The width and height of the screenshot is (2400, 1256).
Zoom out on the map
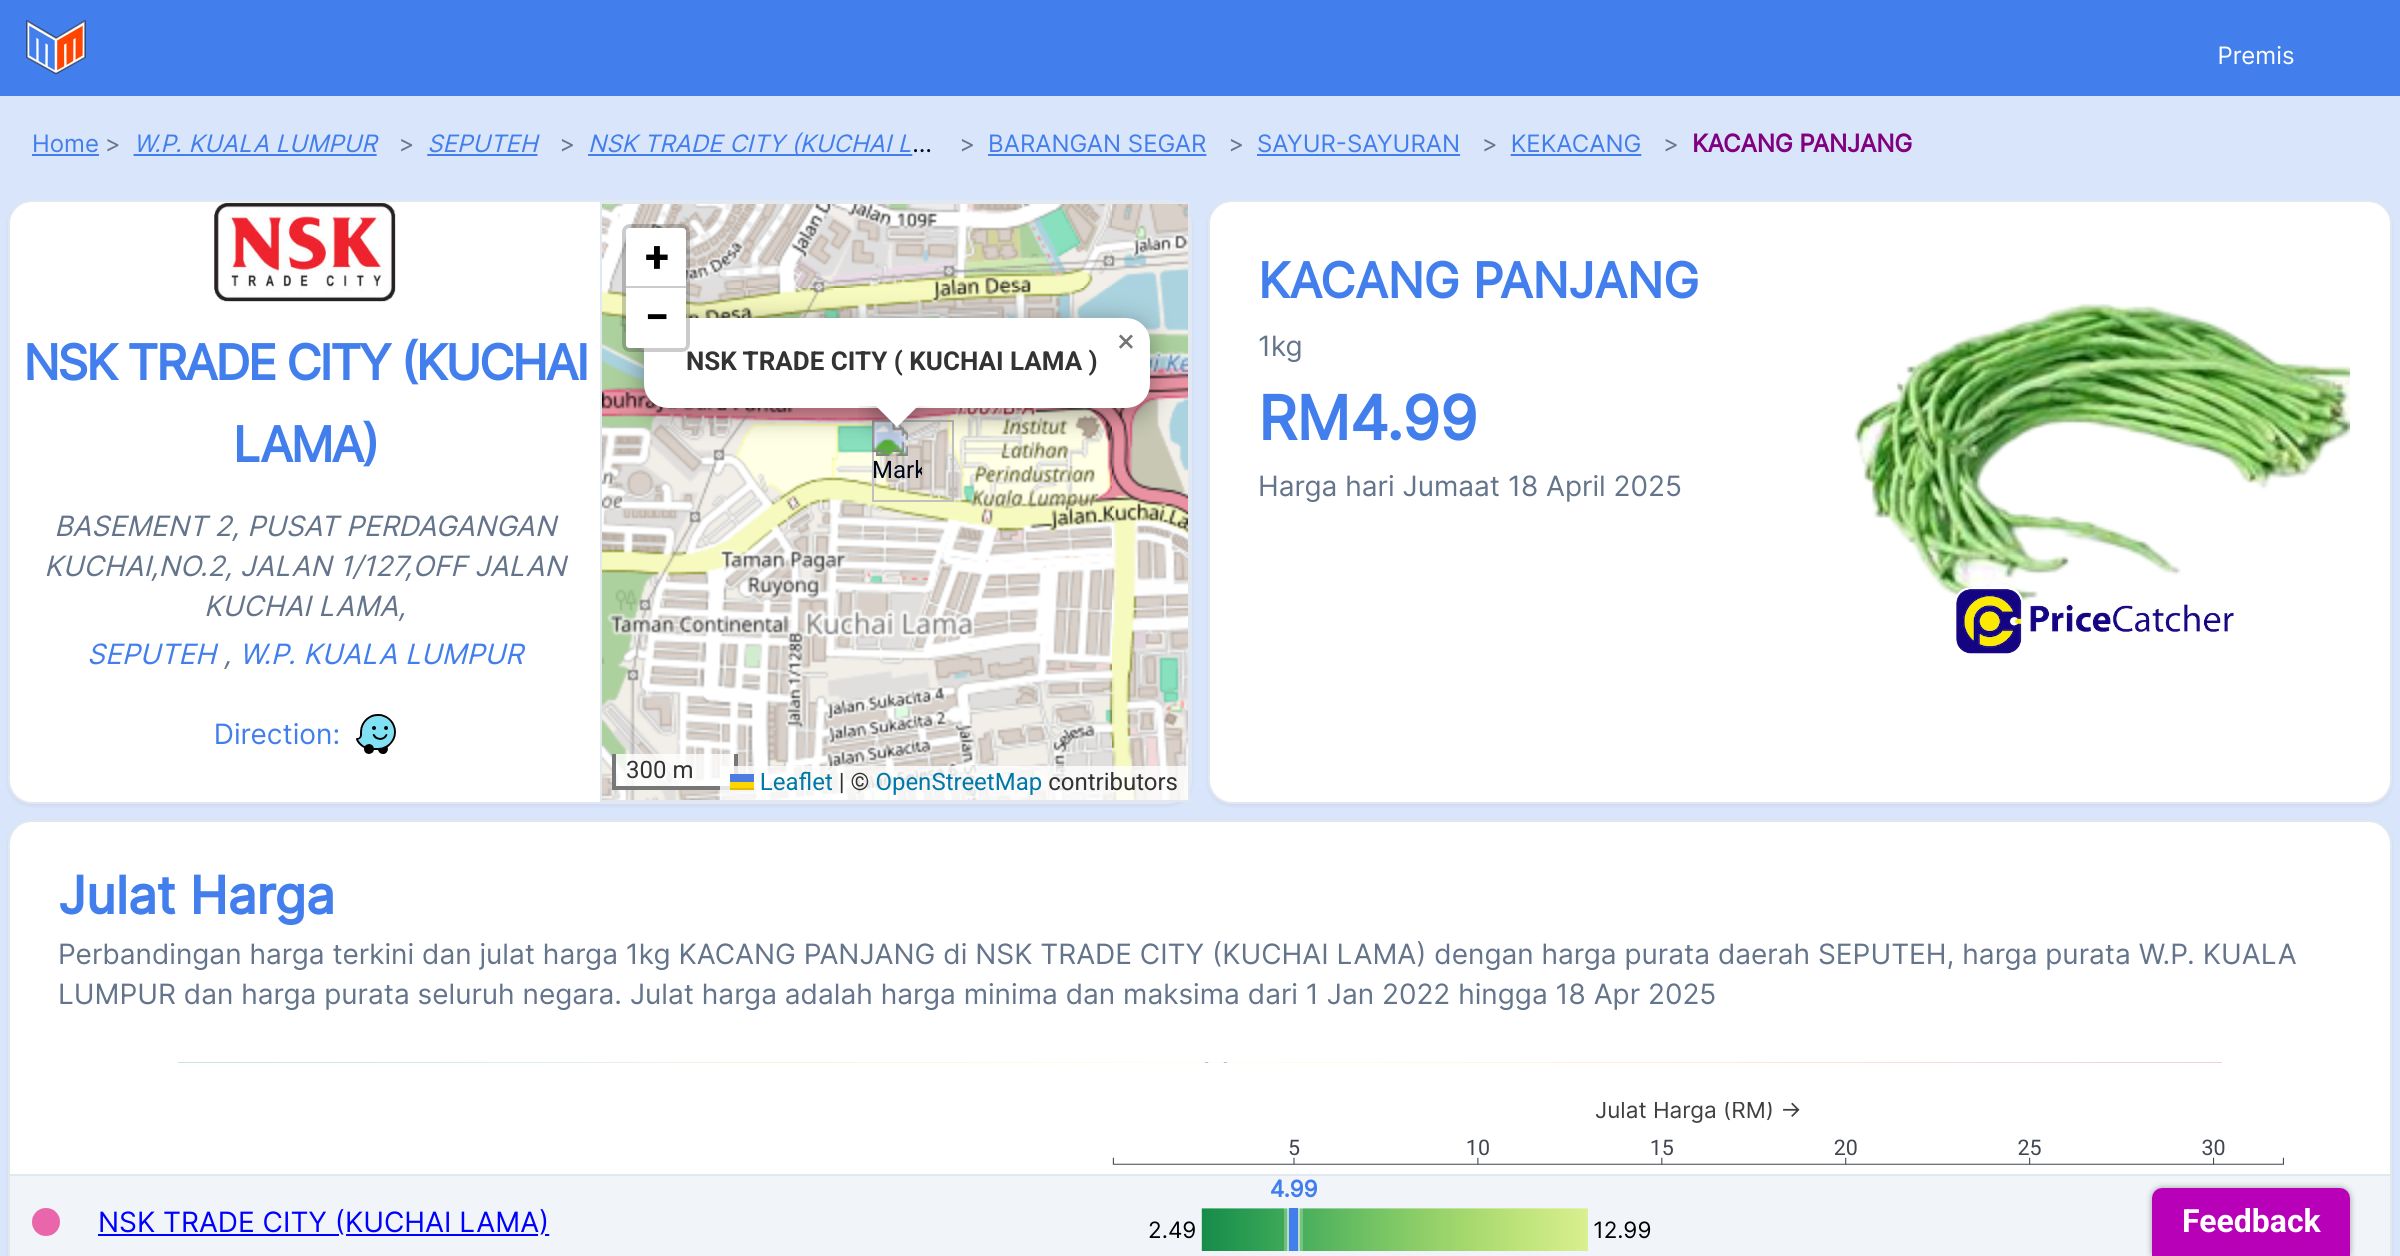click(656, 318)
